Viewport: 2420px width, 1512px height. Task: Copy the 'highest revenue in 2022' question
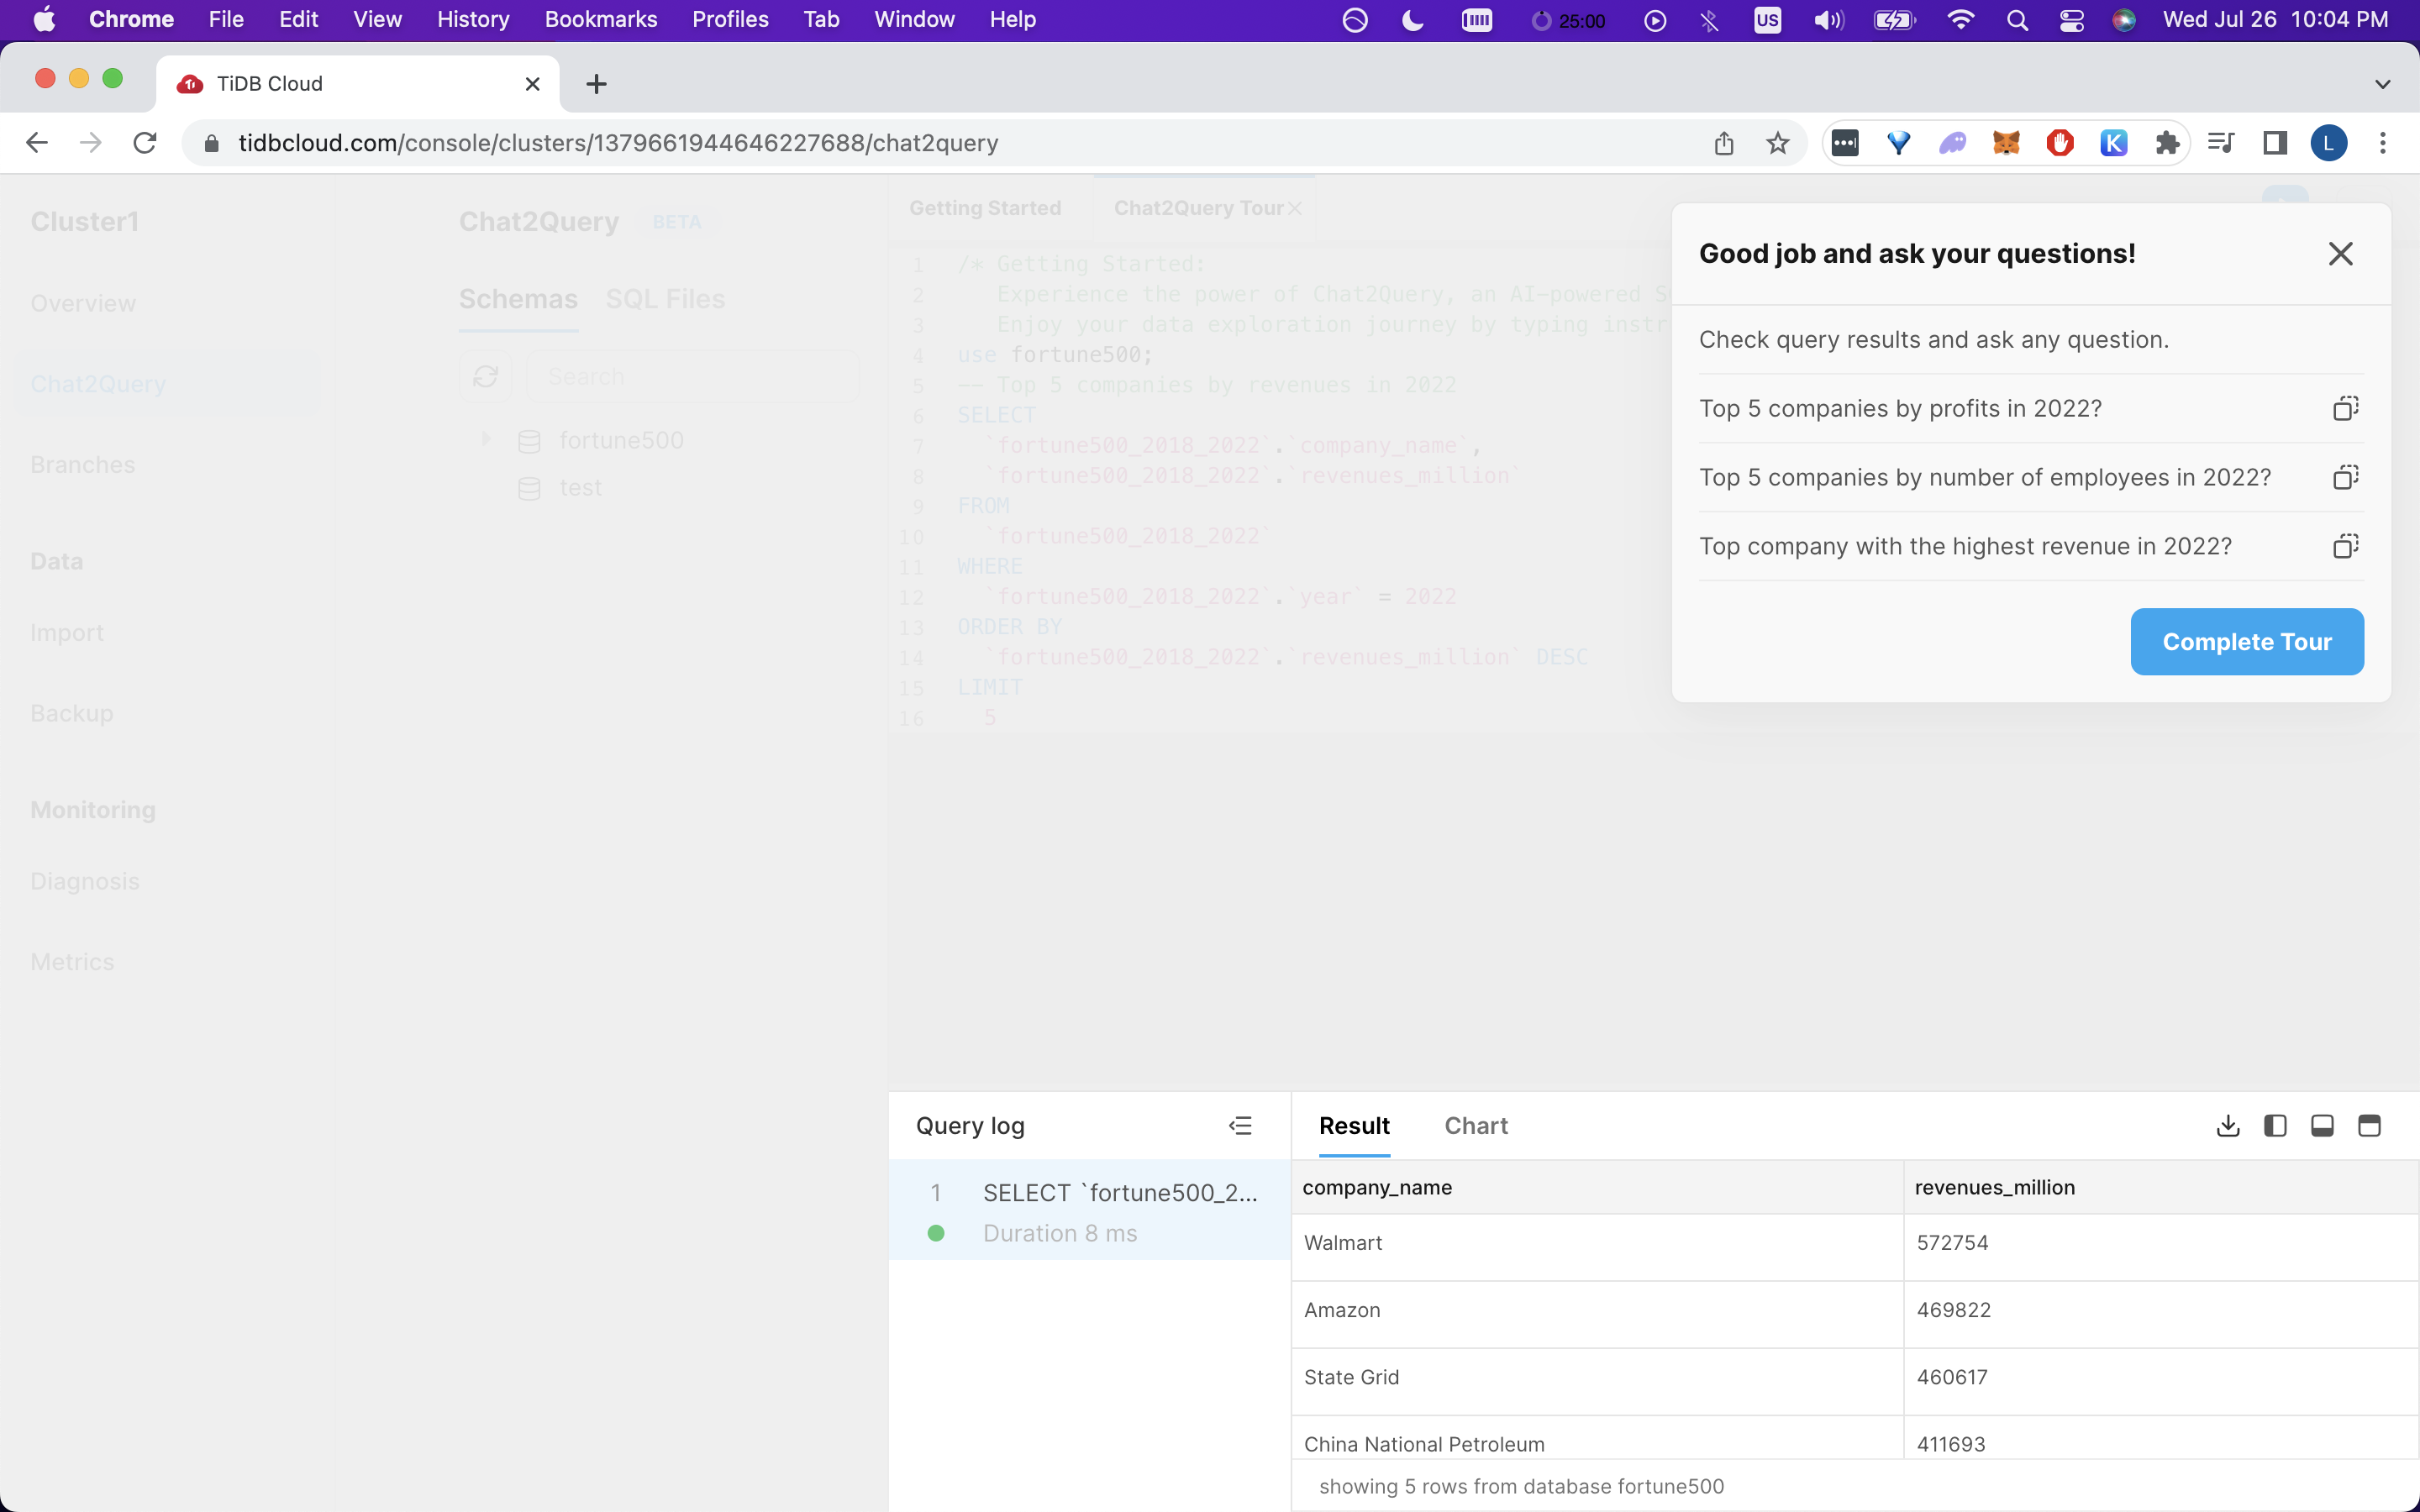click(2345, 546)
